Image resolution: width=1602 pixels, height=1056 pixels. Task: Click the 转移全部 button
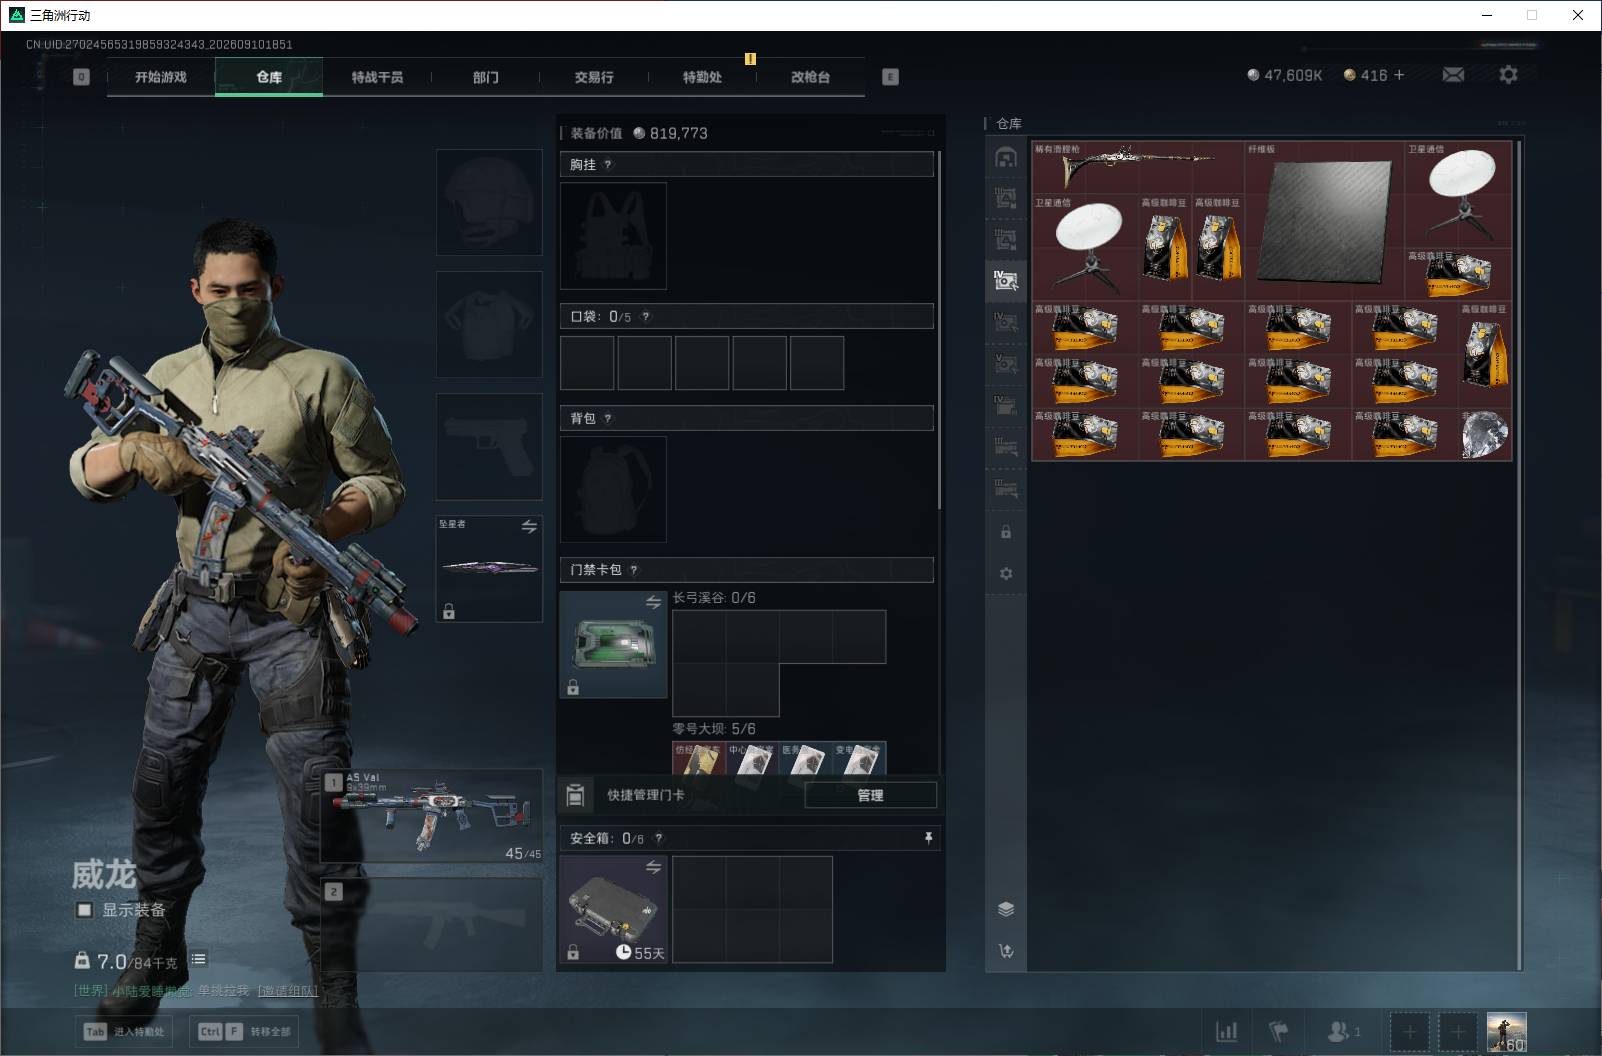tap(246, 1031)
